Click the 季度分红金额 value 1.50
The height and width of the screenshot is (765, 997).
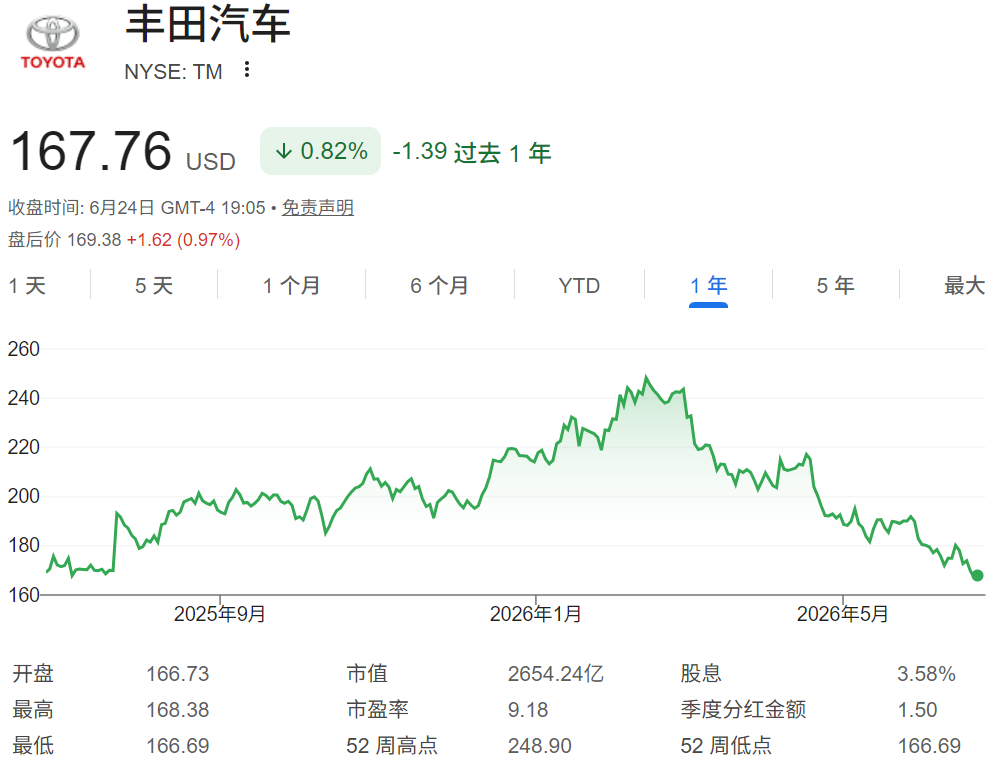pos(918,710)
